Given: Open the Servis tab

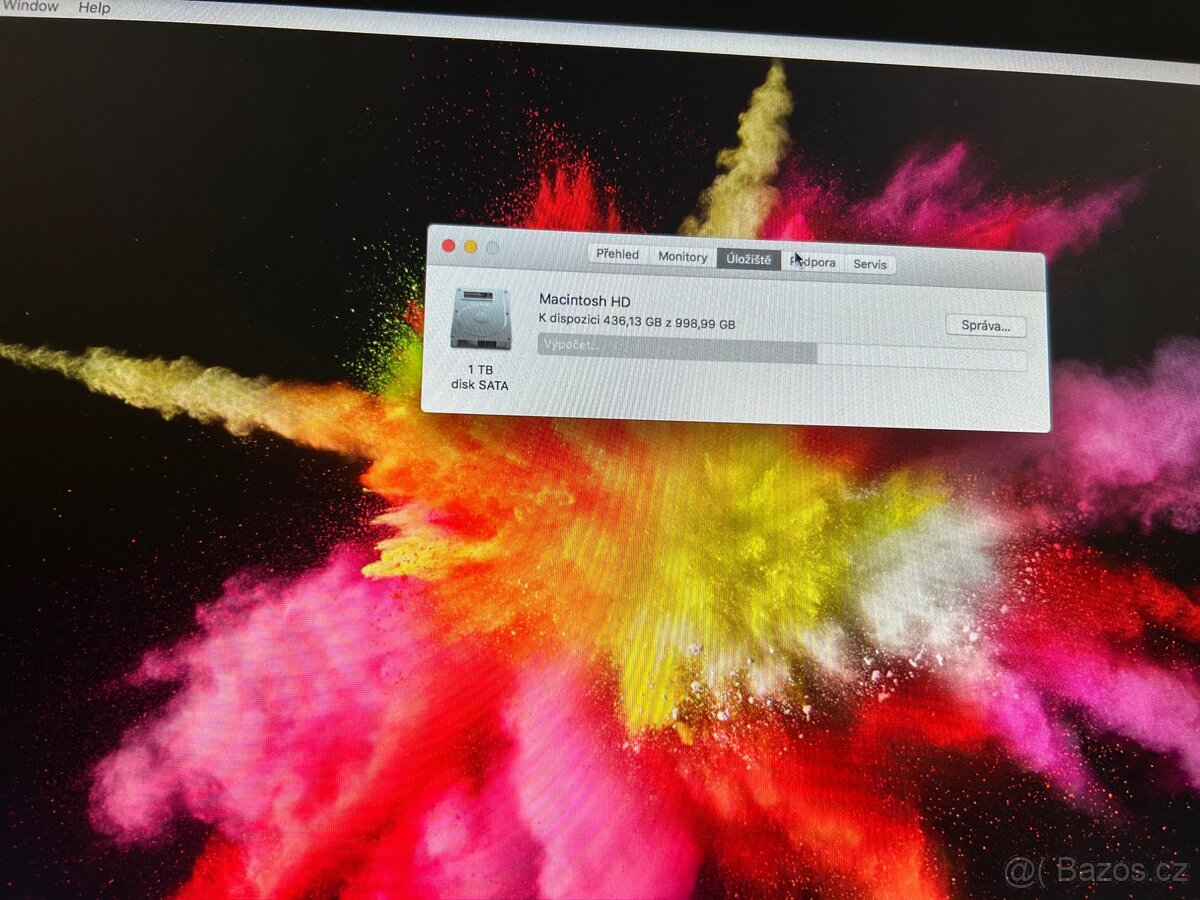Looking at the screenshot, I should [x=871, y=261].
